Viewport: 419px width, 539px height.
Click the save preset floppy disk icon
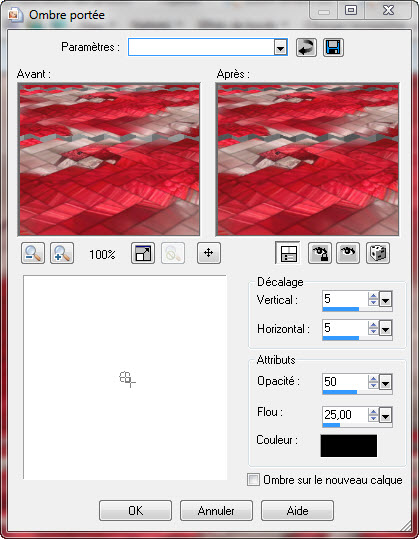333,47
